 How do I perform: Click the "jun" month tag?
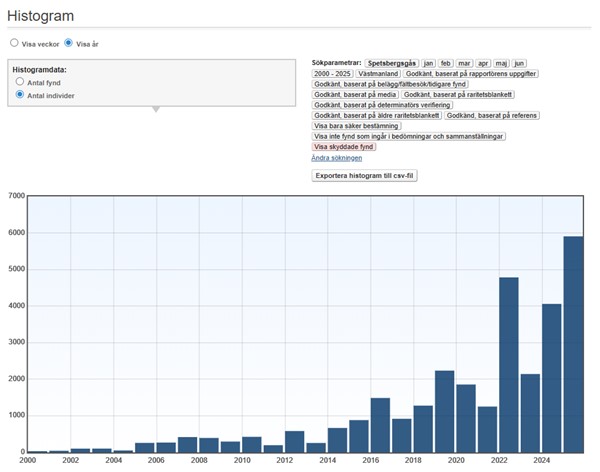click(x=519, y=63)
